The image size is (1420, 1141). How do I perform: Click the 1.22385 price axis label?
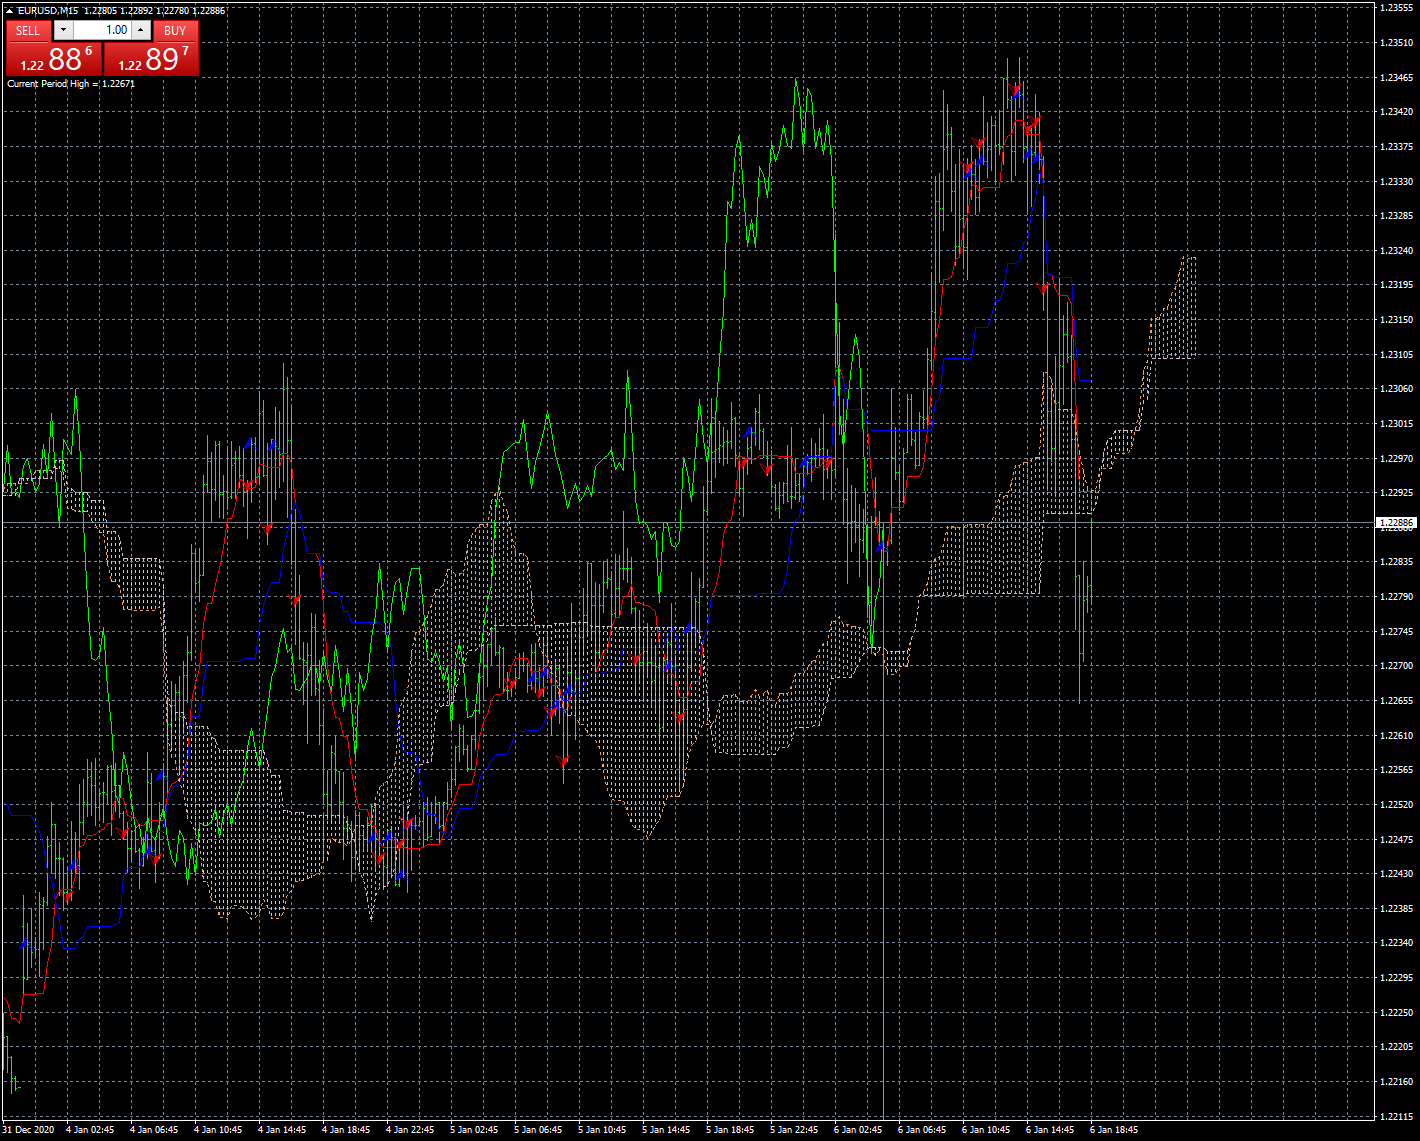click(x=1396, y=908)
